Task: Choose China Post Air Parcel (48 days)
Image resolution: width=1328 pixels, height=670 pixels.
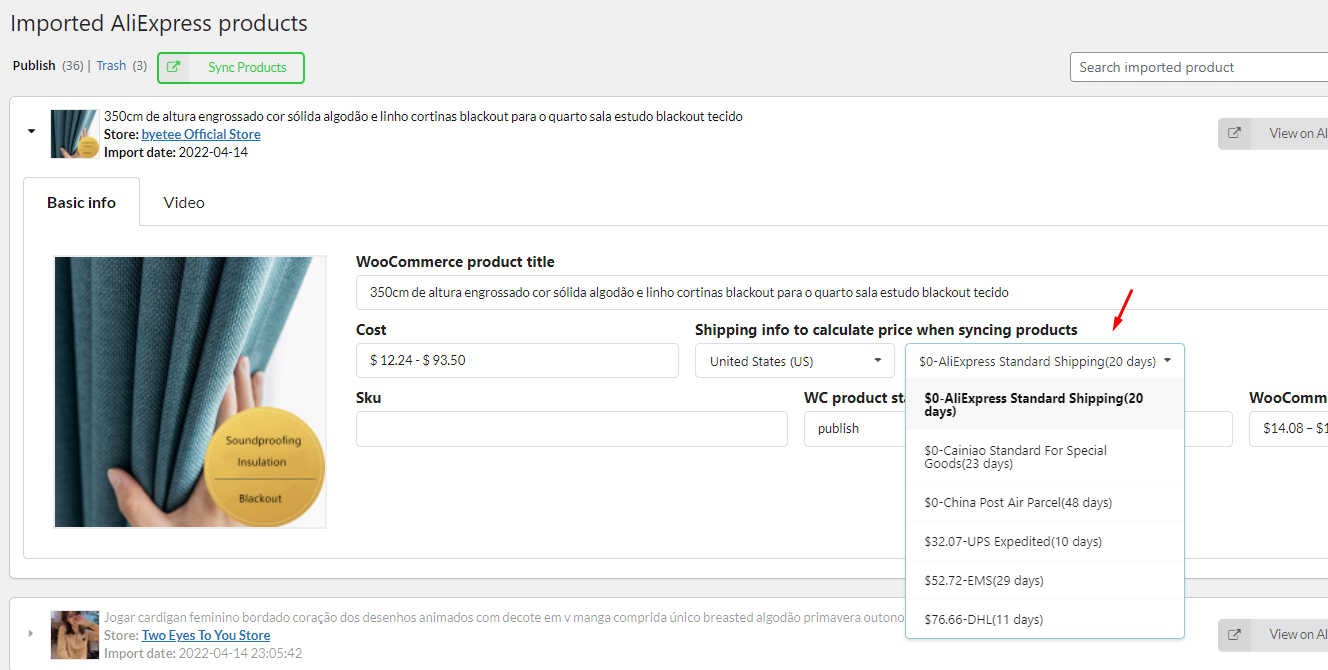Action: [1045, 502]
